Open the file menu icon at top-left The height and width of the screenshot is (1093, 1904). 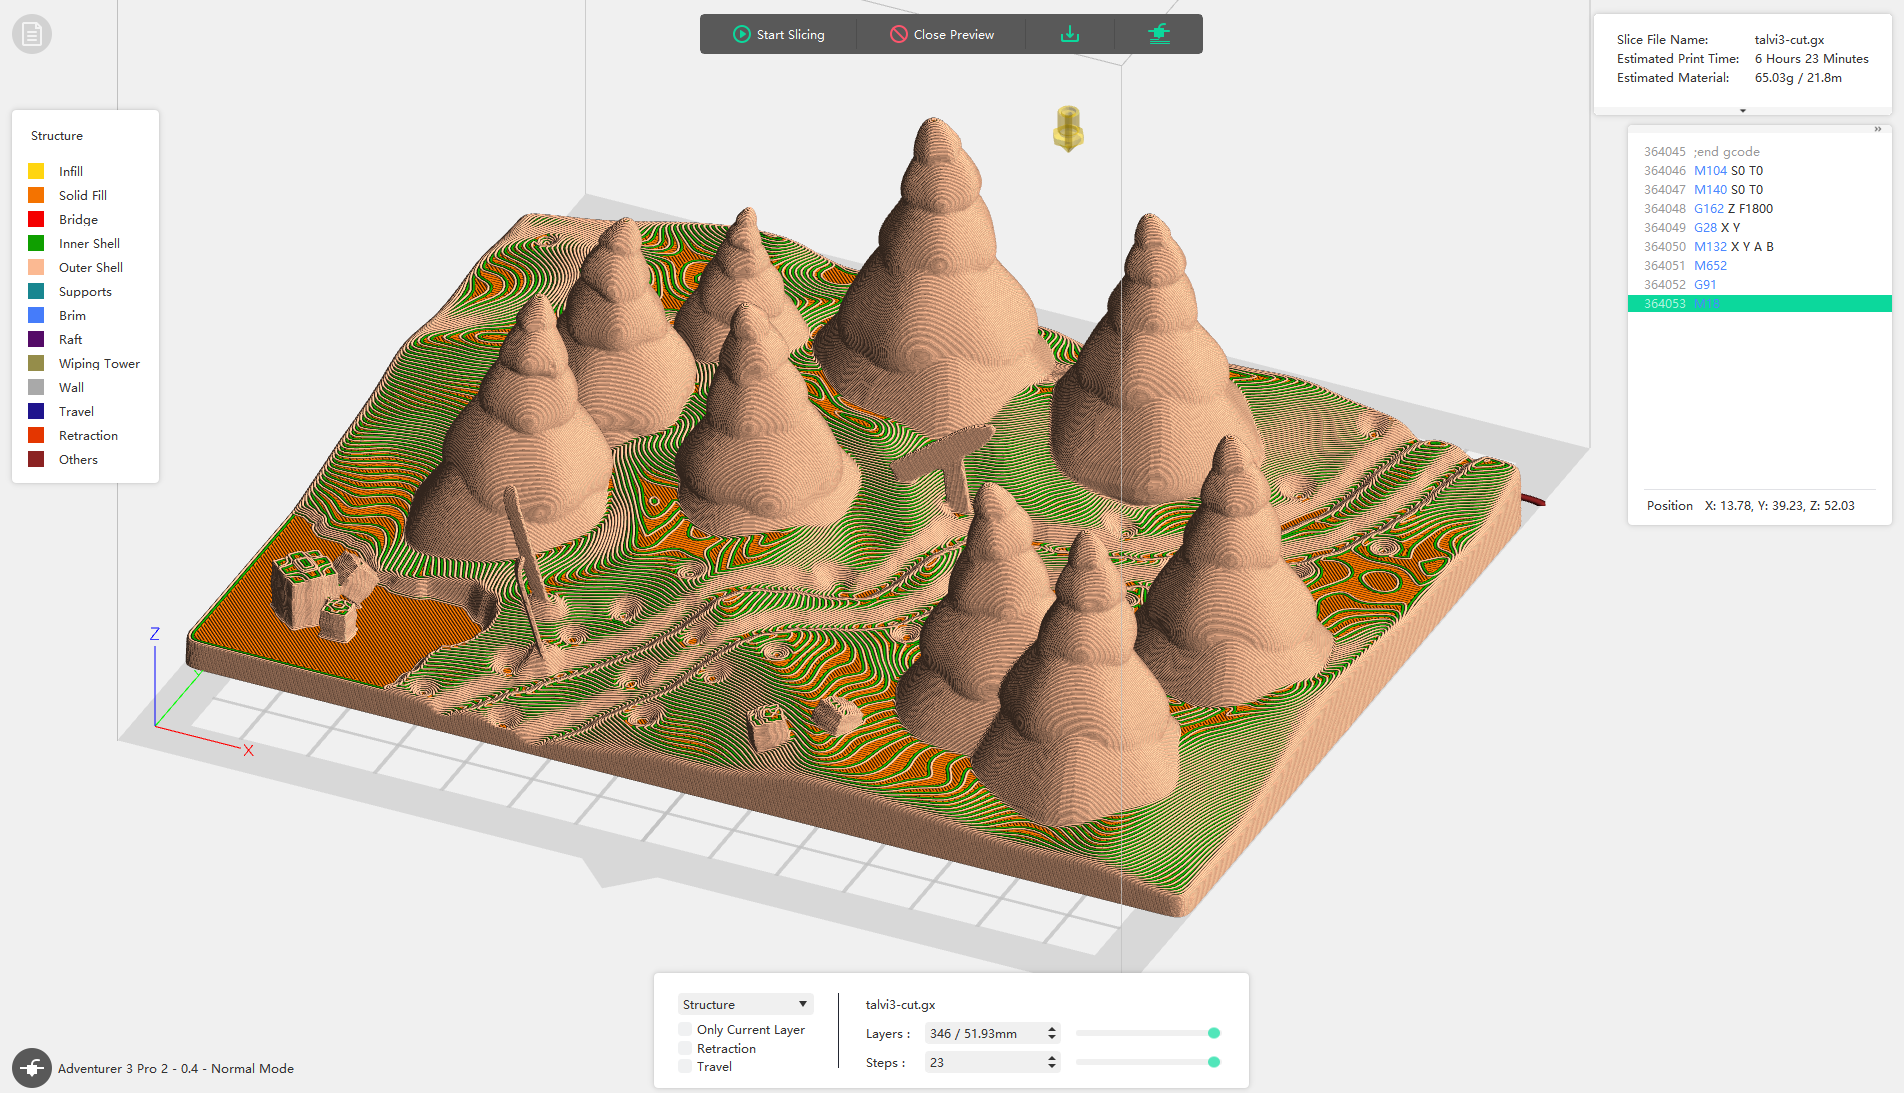[32, 35]
